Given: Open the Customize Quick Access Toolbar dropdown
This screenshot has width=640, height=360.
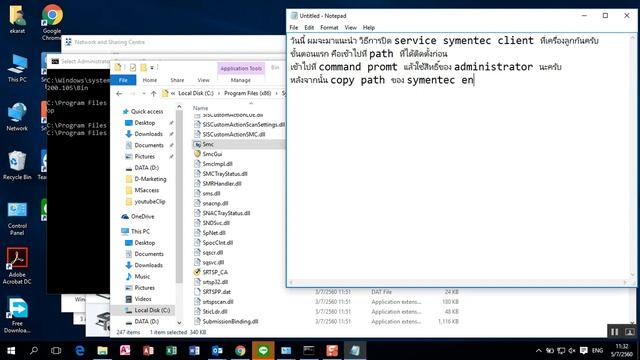Looking at the screenshot, I should pos(152,67).
